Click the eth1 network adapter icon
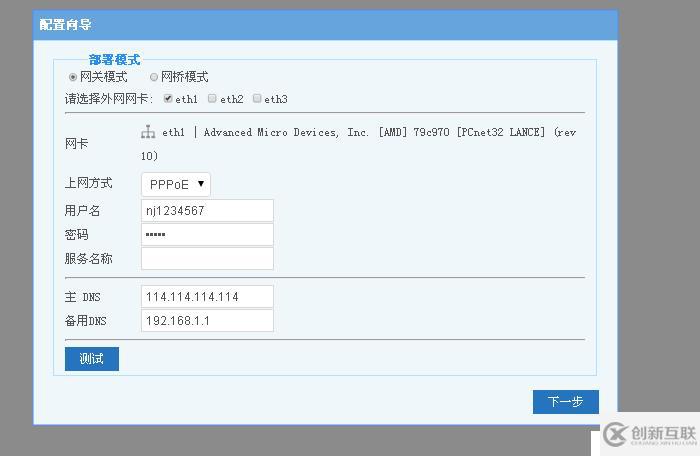The height and width of the screenshot is (456, 700). tap(148, 132)
